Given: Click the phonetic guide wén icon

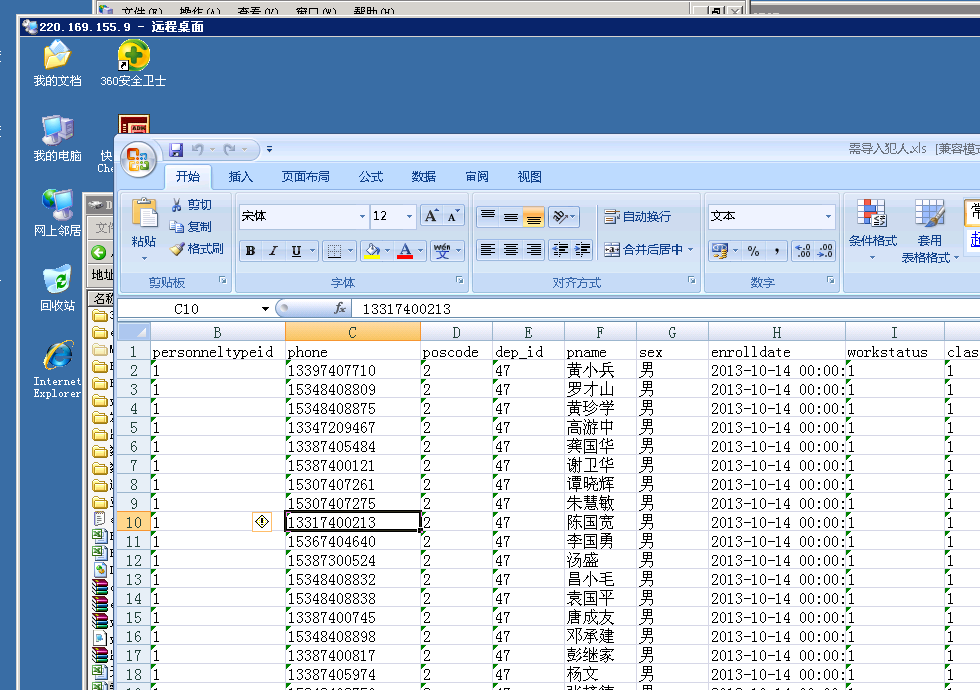Looking at the screenshot, I should pyautogui.click(x=442, y=251).
